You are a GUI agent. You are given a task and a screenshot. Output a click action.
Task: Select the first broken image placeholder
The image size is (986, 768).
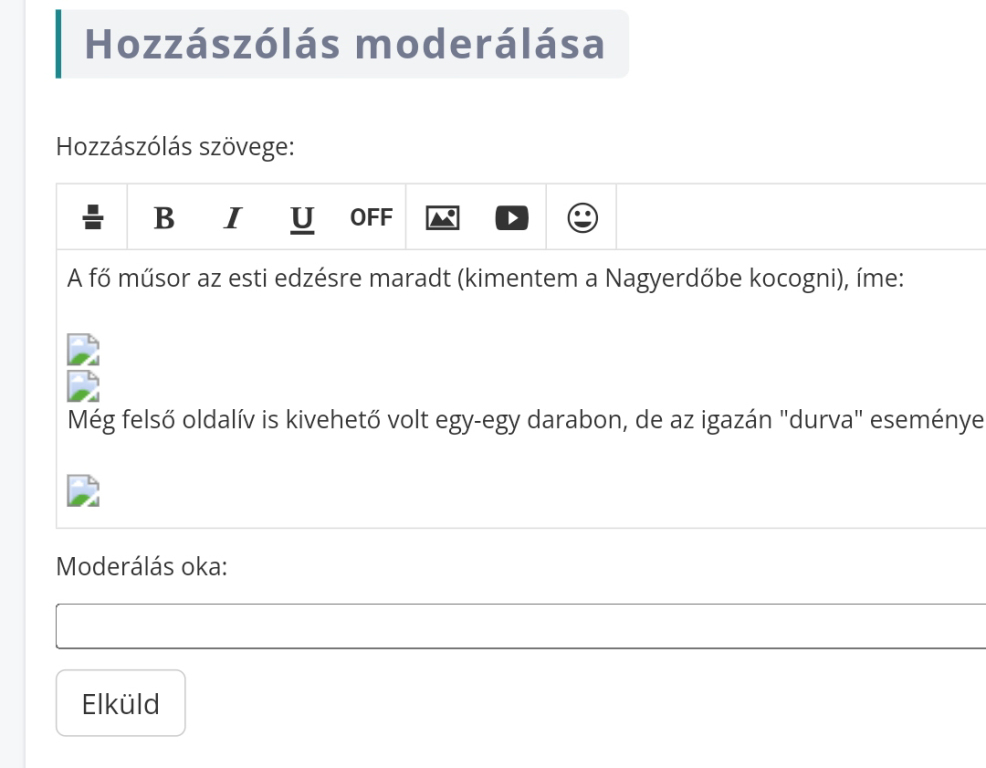83,347
